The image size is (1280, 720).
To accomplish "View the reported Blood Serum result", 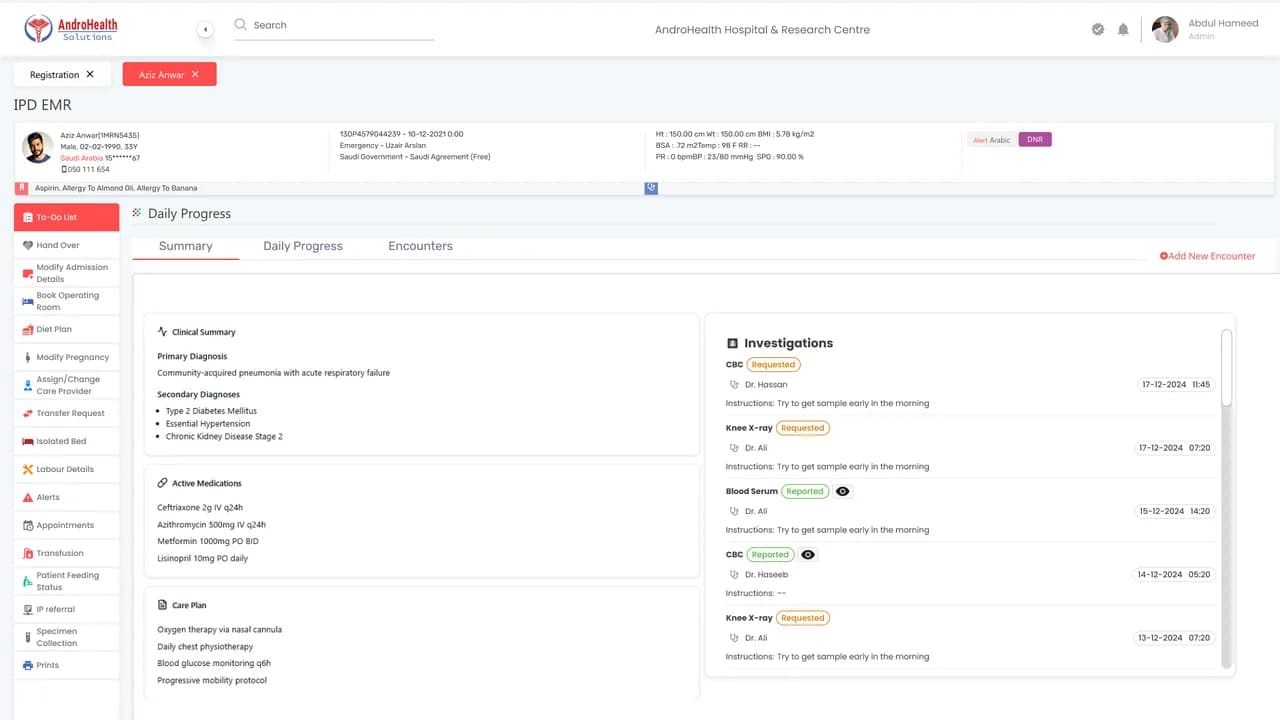I will [842, 491].
